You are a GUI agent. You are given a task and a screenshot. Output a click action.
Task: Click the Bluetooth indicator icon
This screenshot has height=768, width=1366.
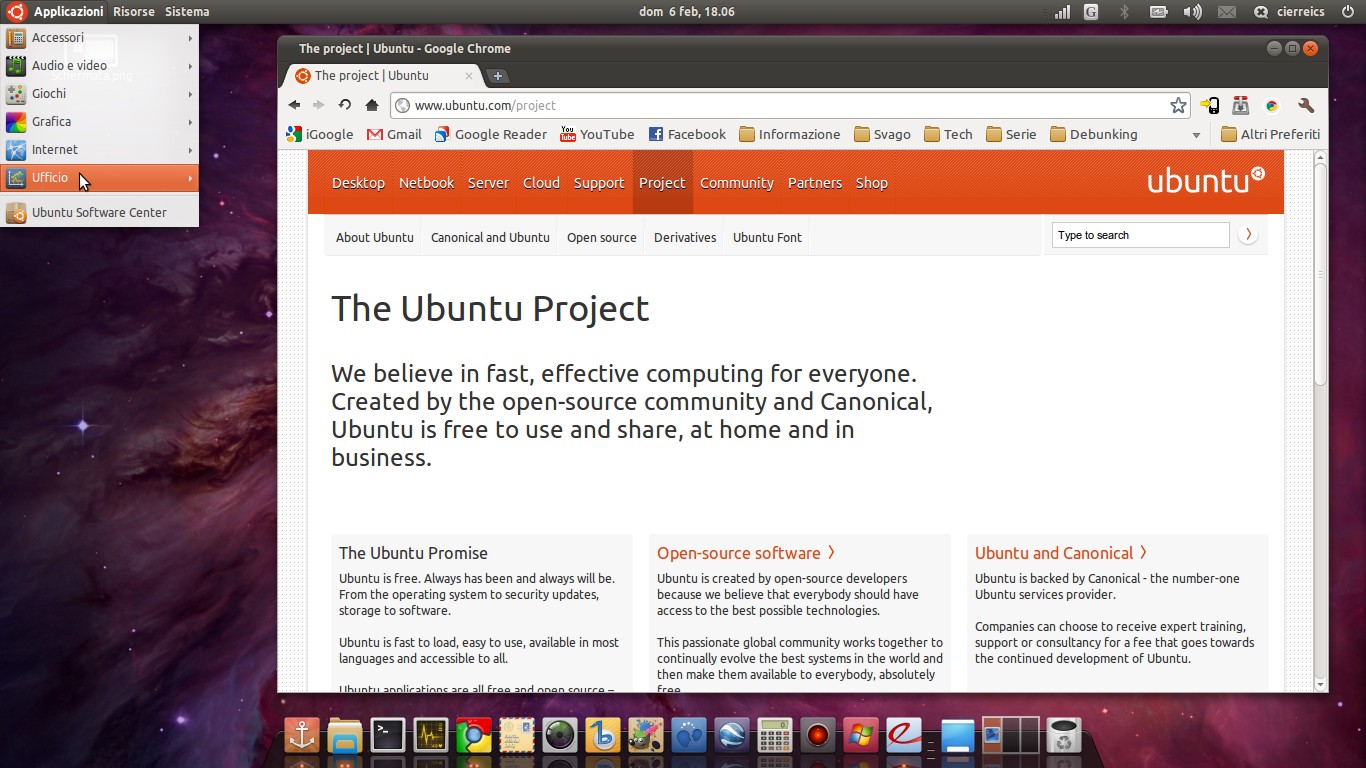click(1124, 12)
